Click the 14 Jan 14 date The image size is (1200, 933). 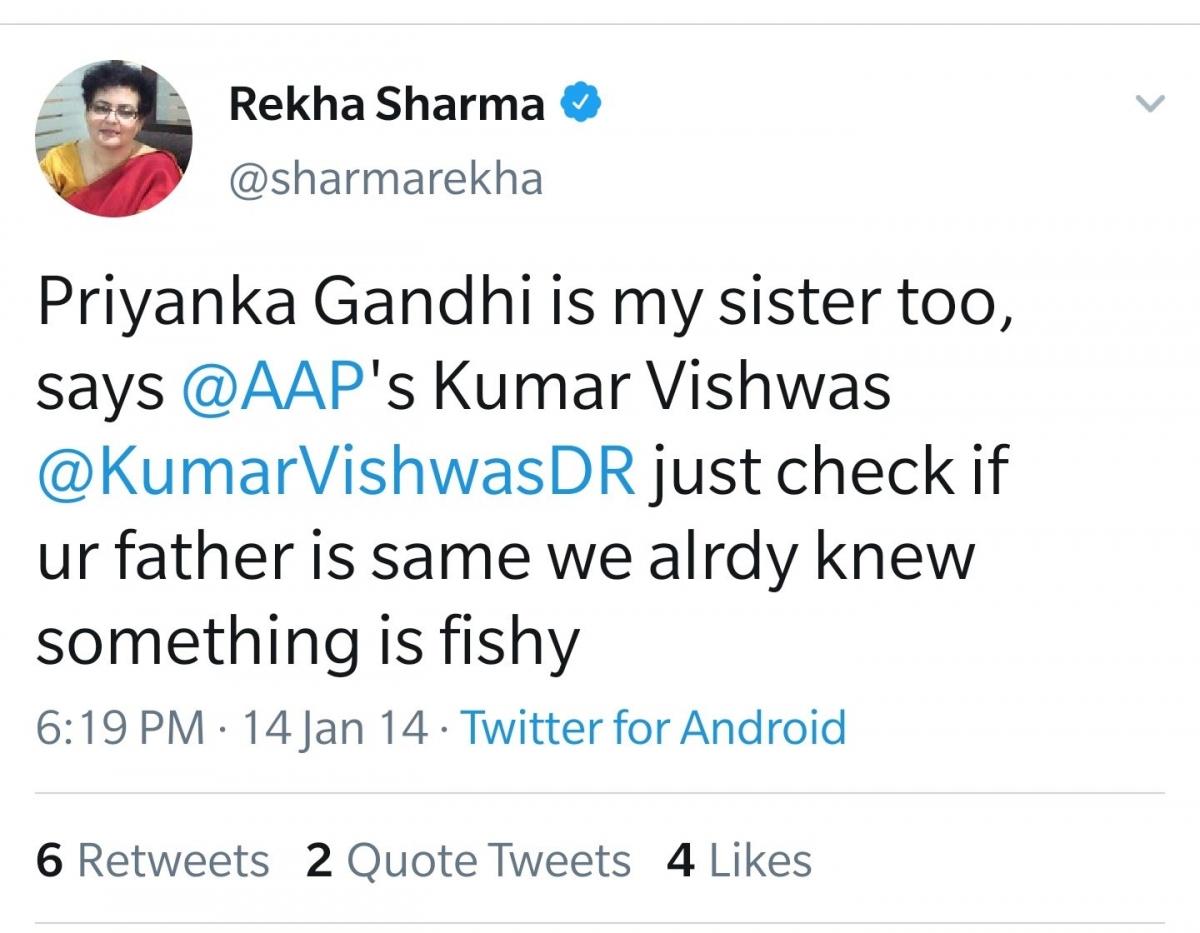click(334, 727)
